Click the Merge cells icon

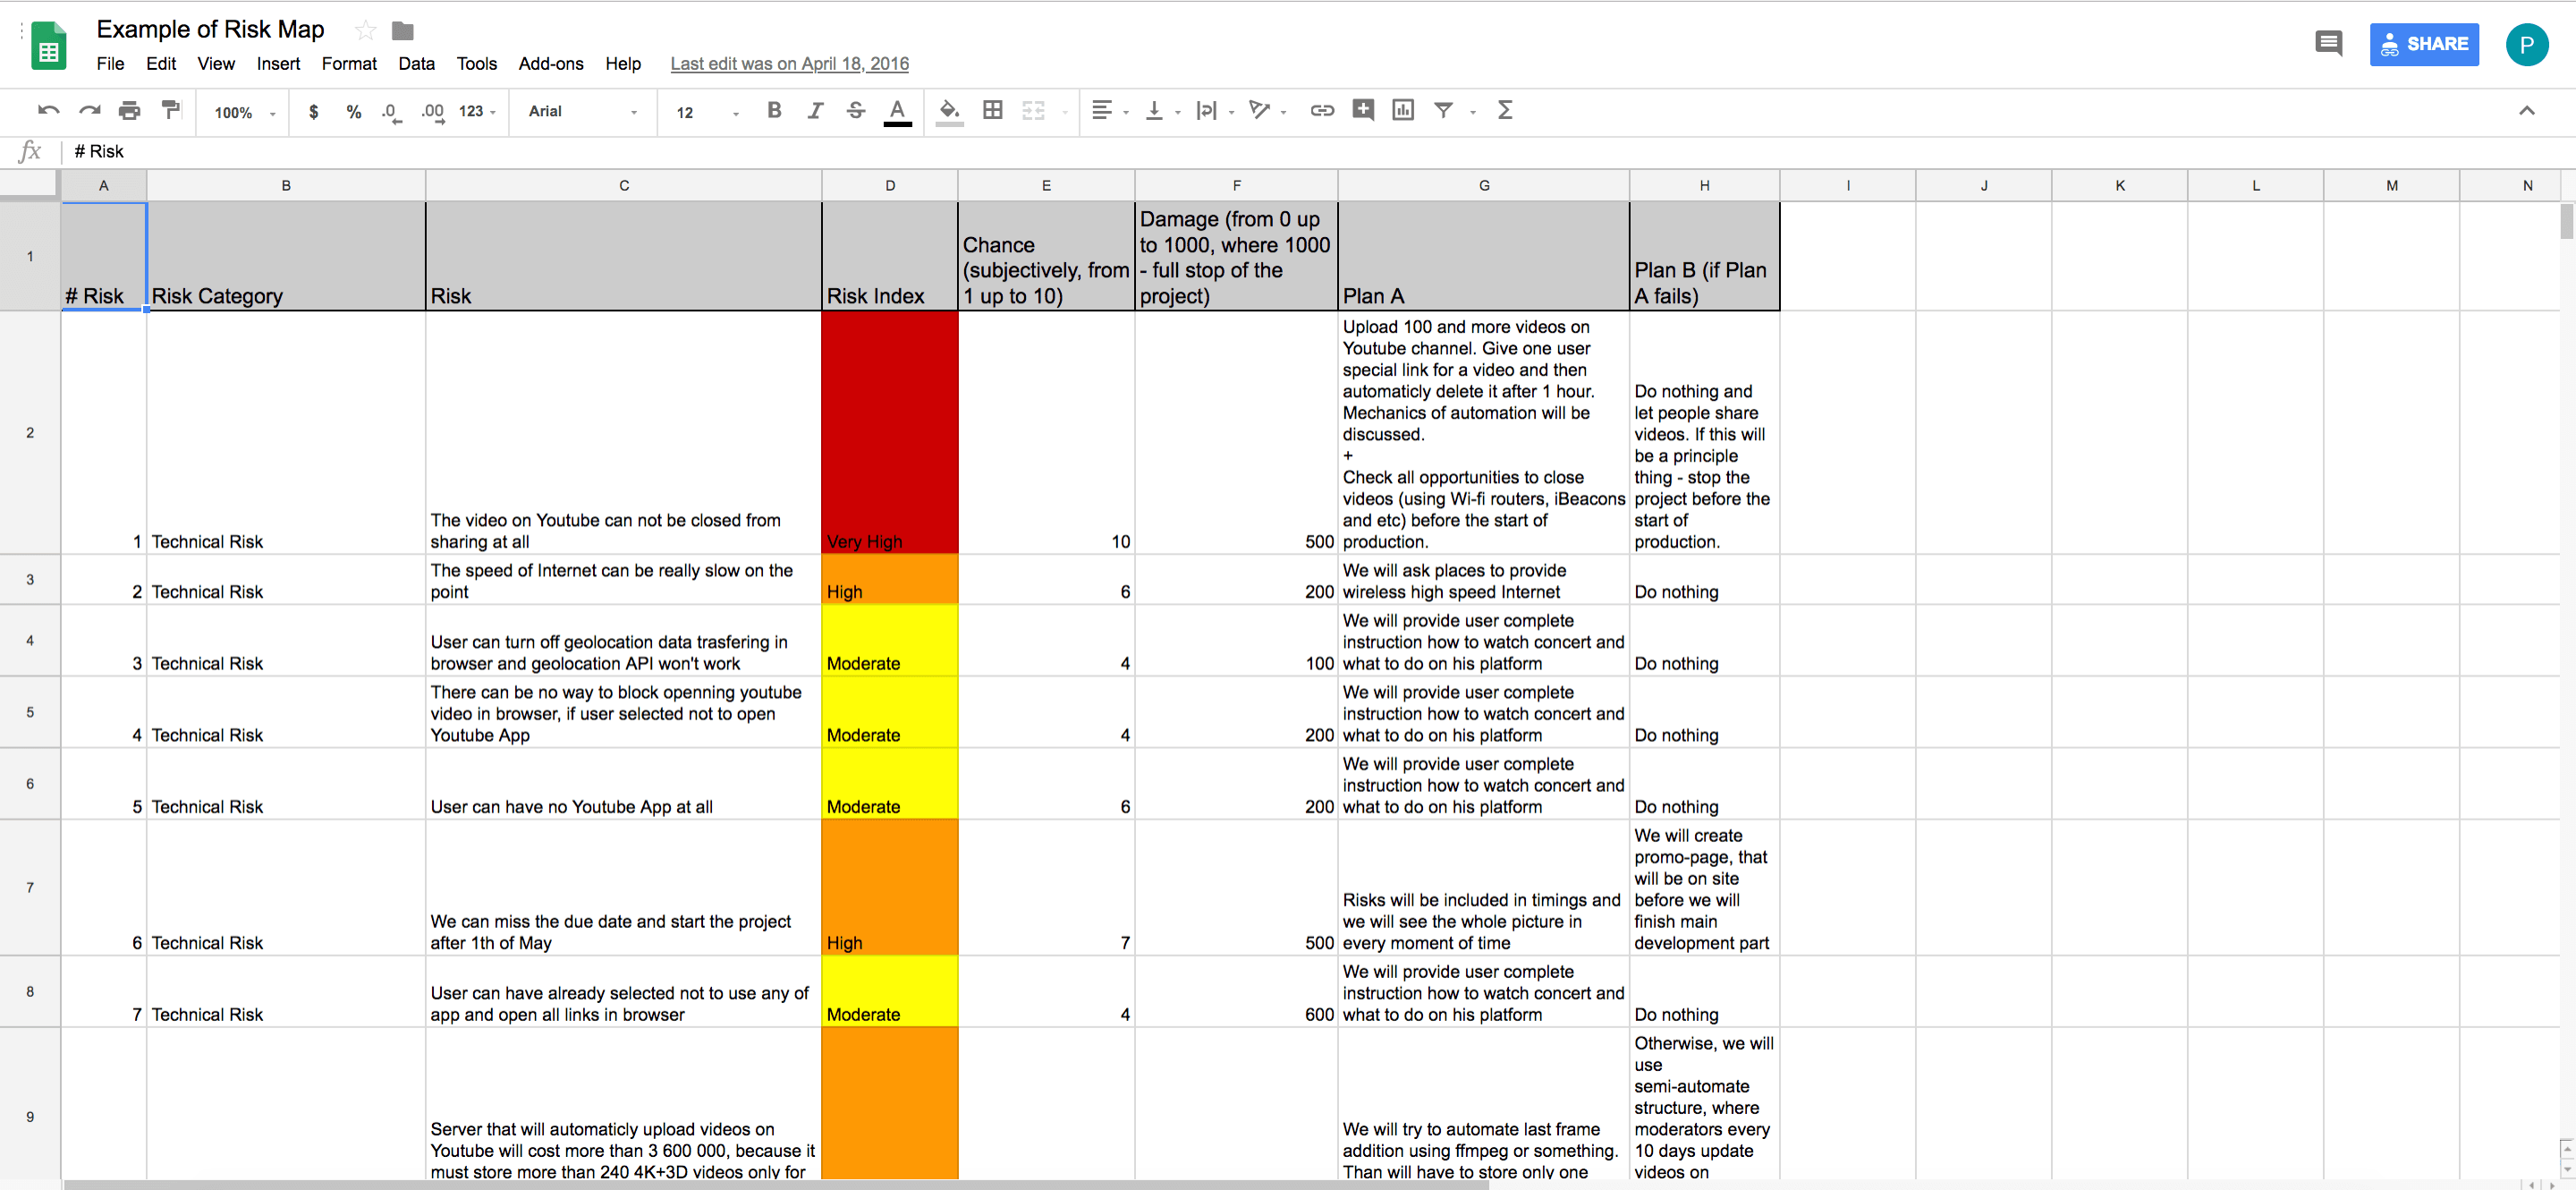point(1034,111)
